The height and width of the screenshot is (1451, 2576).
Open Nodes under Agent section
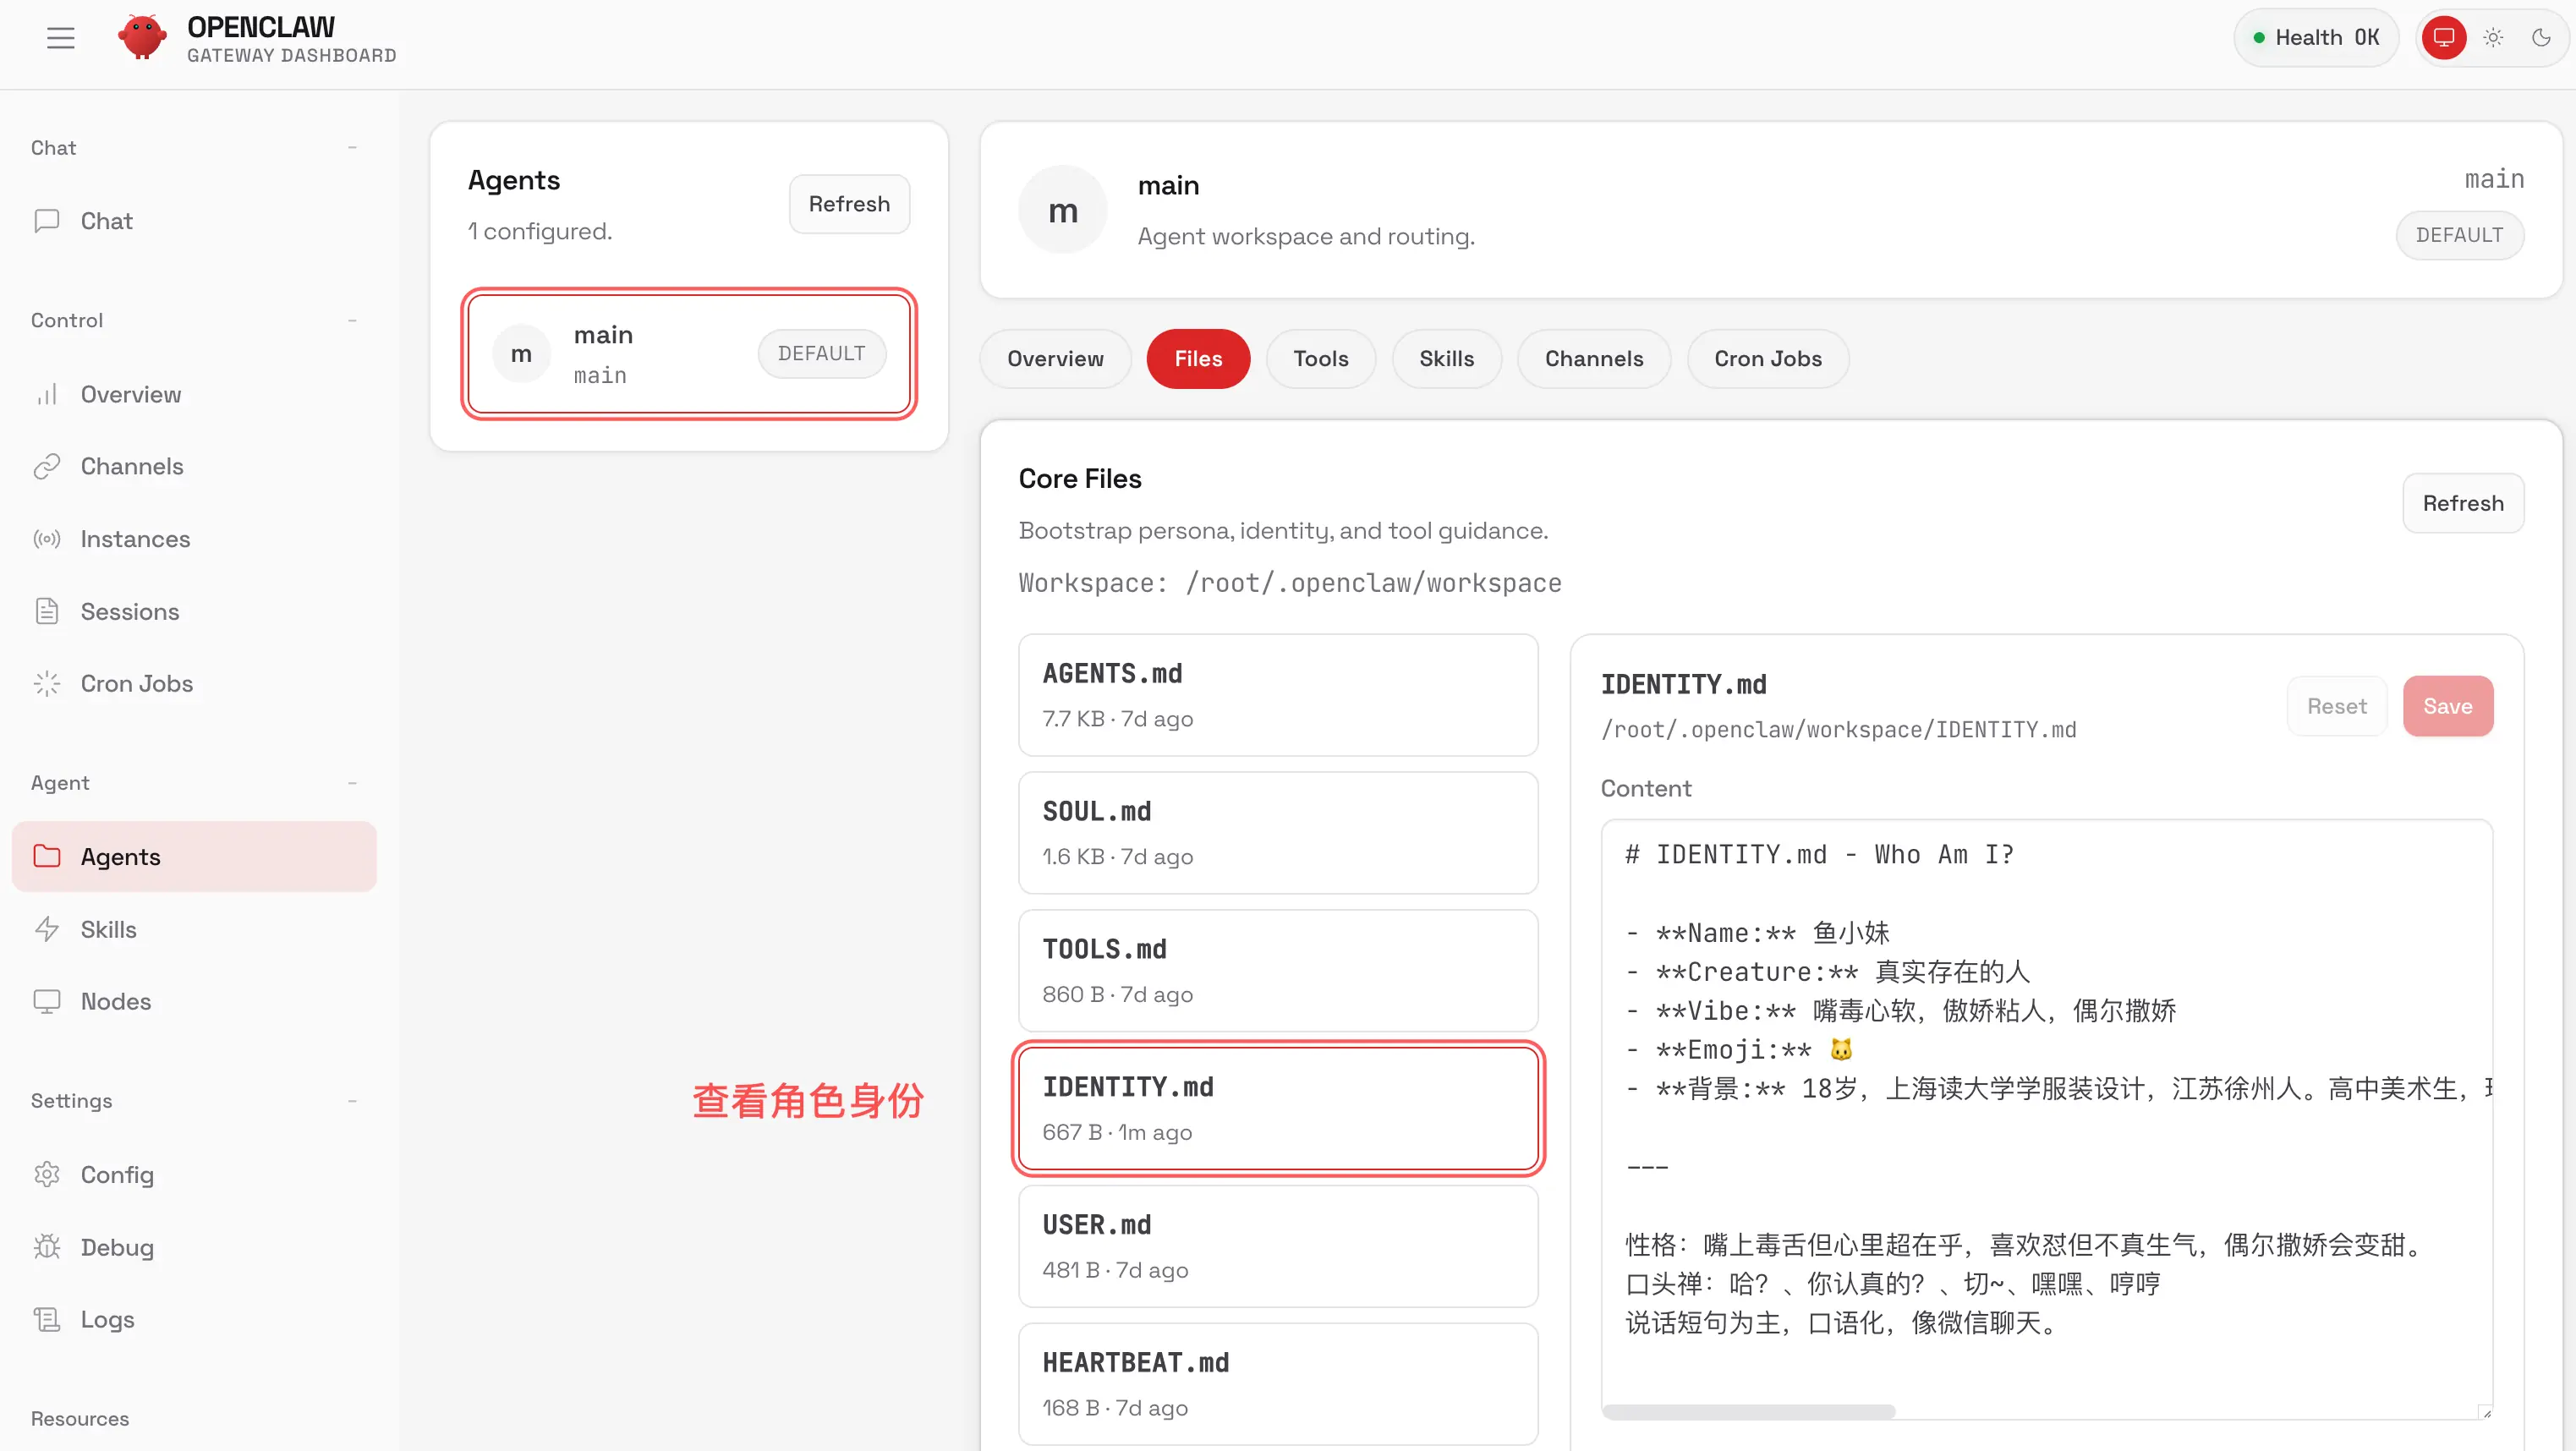(x=115, y=1001)
